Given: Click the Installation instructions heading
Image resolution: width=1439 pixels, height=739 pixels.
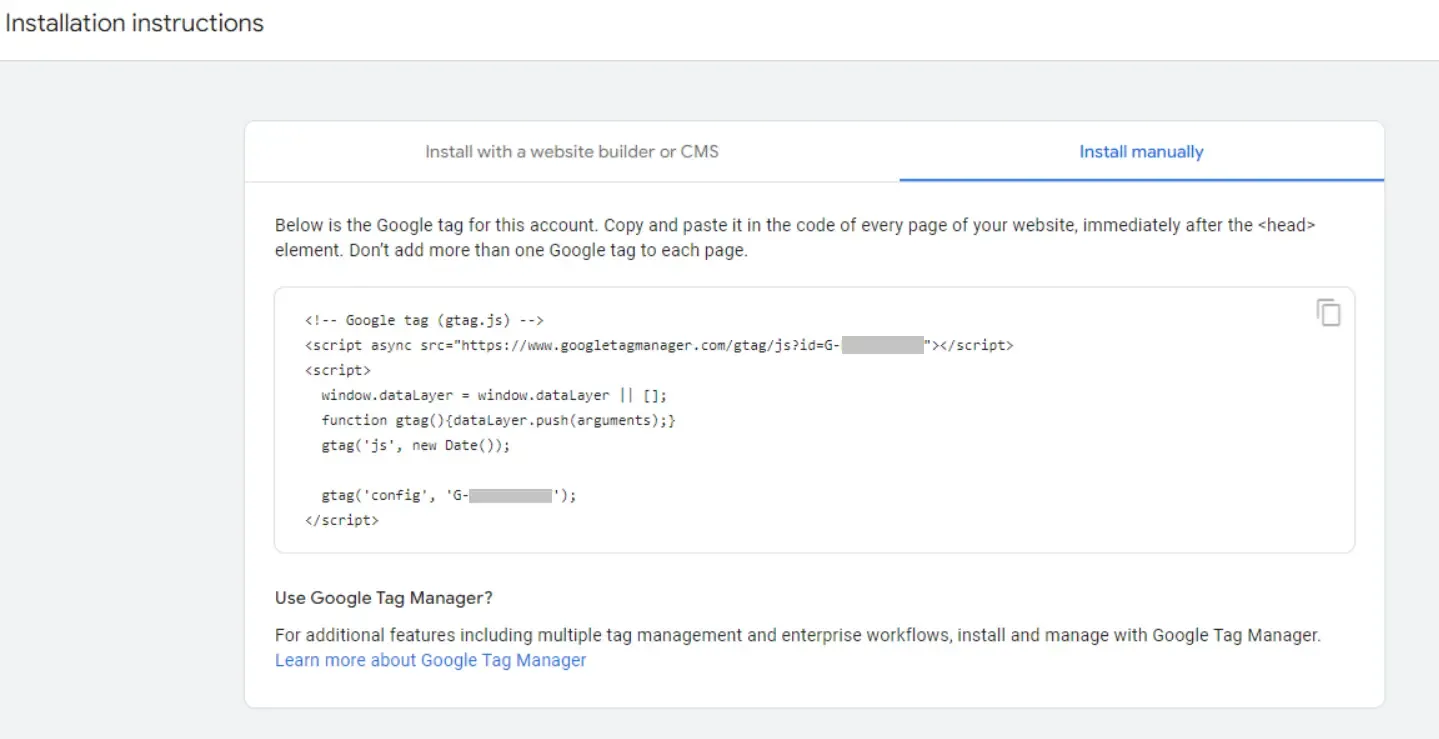Looking at the screenshot, I should (x=134, y=23).
